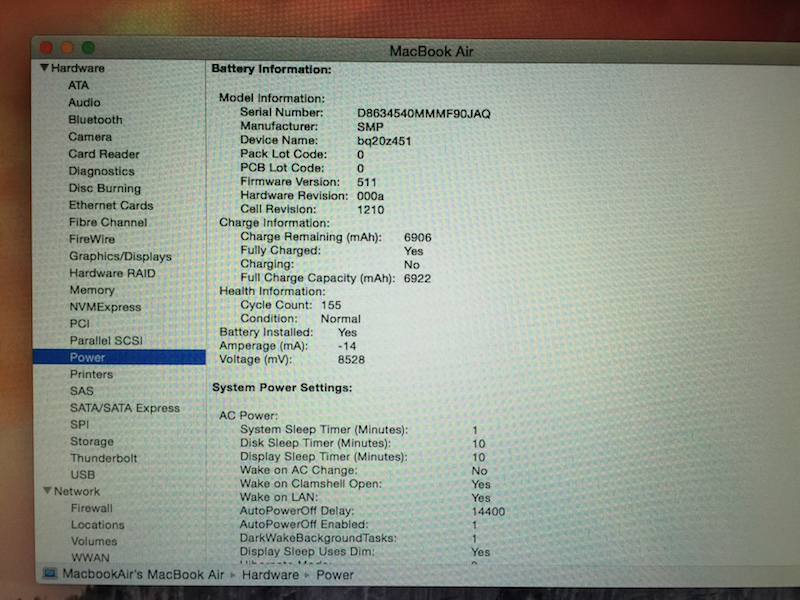
Task: Open USB device information
Action: 83,474
